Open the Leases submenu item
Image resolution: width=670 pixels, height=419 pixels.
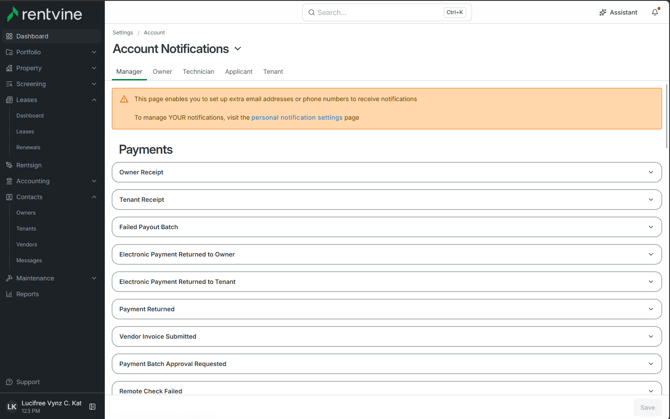click(x=25, y=132)
